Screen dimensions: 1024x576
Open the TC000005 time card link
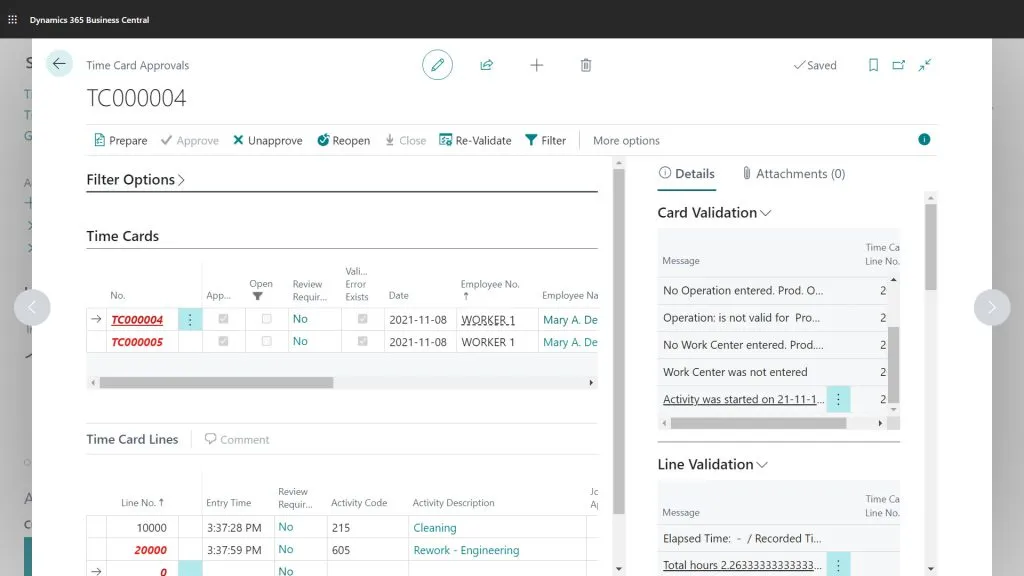pos(137,342)
